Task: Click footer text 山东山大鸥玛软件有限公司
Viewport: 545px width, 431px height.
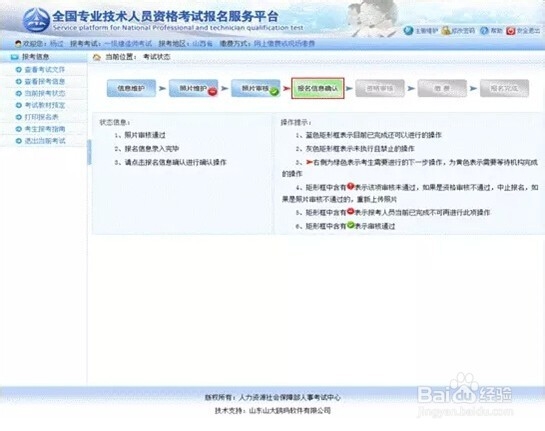Action: tap(289, 410)
